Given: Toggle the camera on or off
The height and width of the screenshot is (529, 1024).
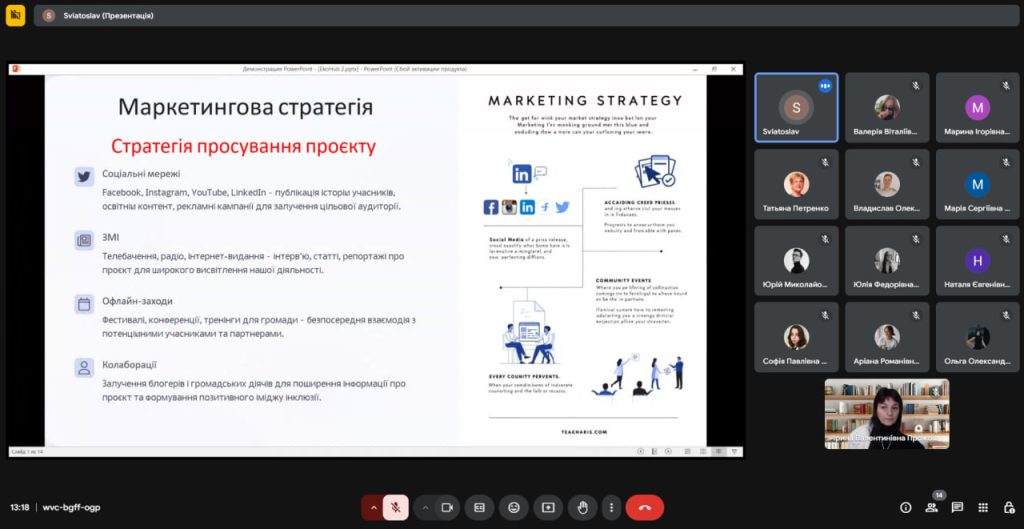Looking at the screenshot, I should click(448, 507).
